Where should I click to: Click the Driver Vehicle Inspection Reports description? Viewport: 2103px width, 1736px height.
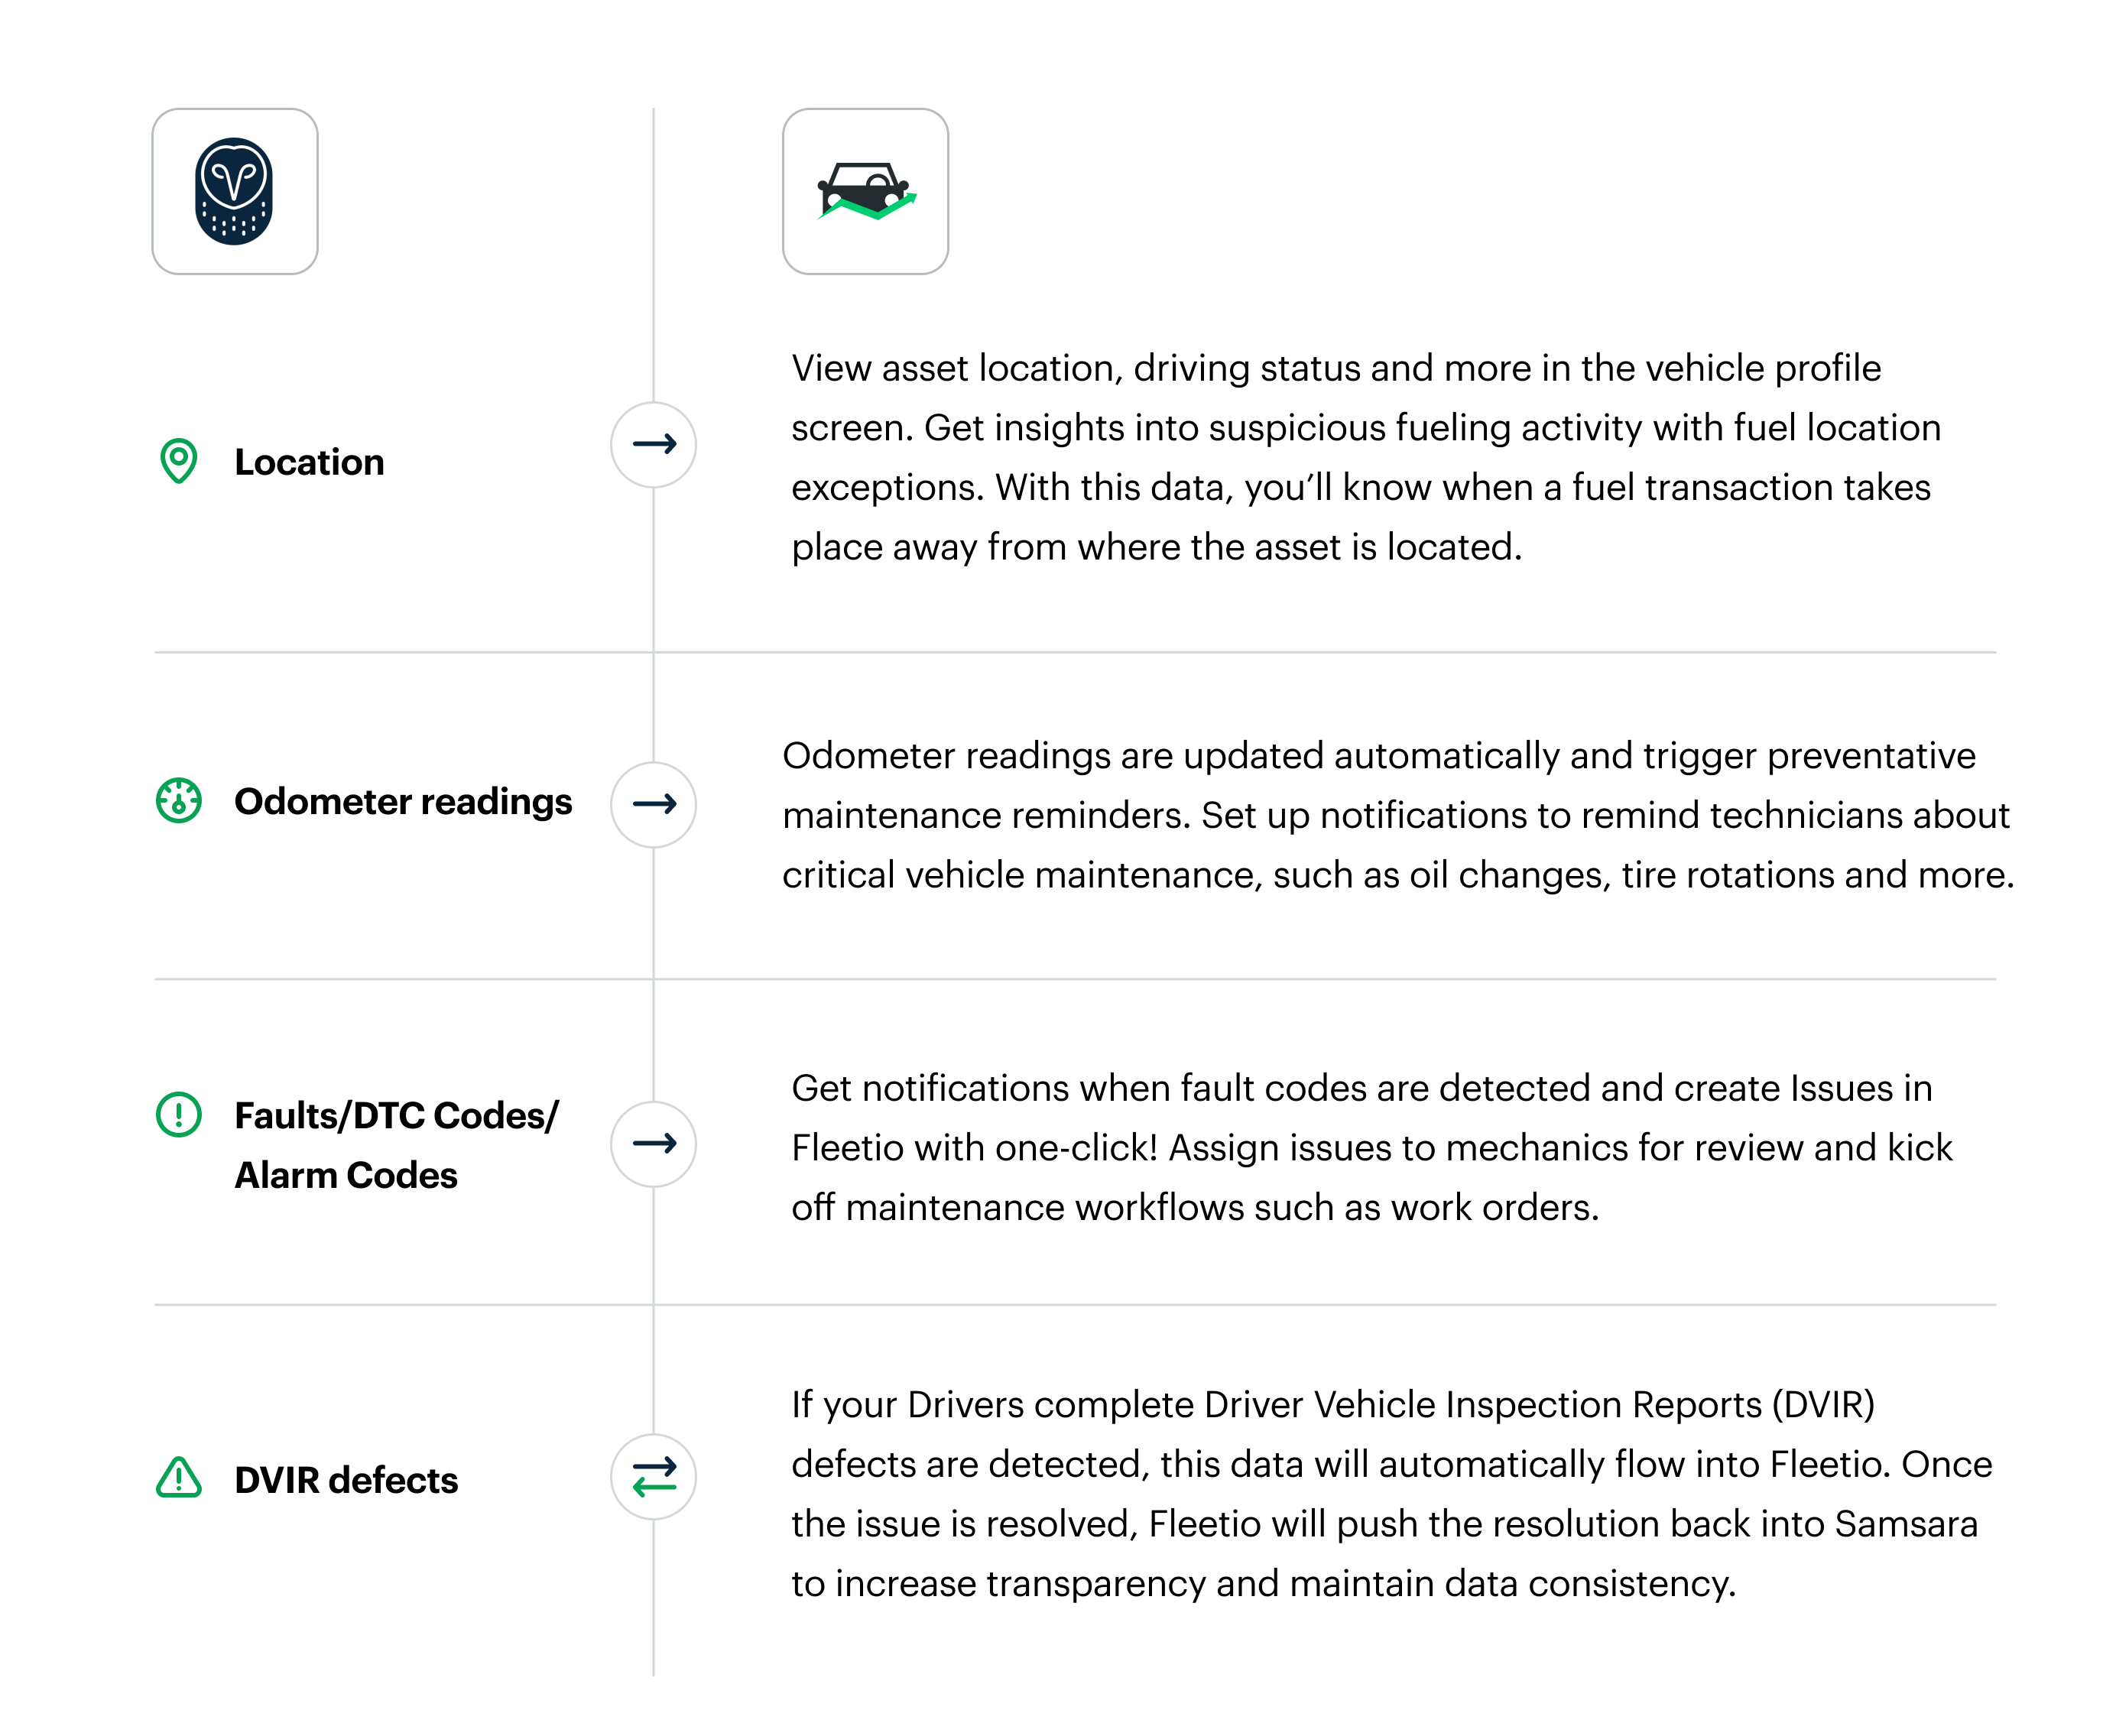click(1390, 1494)
